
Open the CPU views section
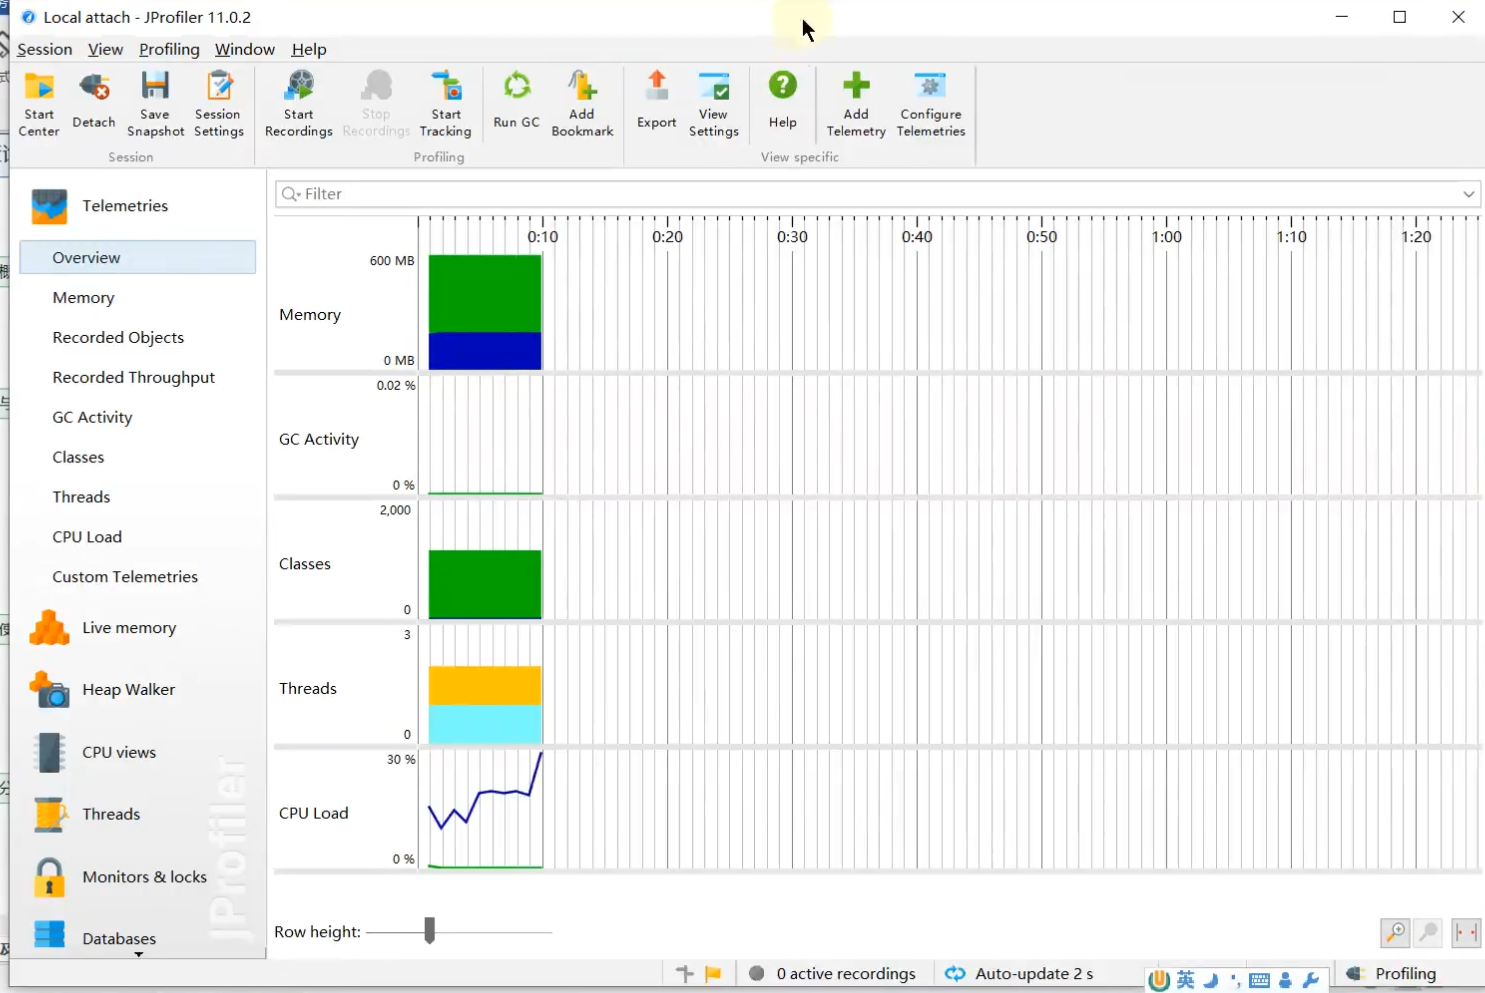point(119,753)
